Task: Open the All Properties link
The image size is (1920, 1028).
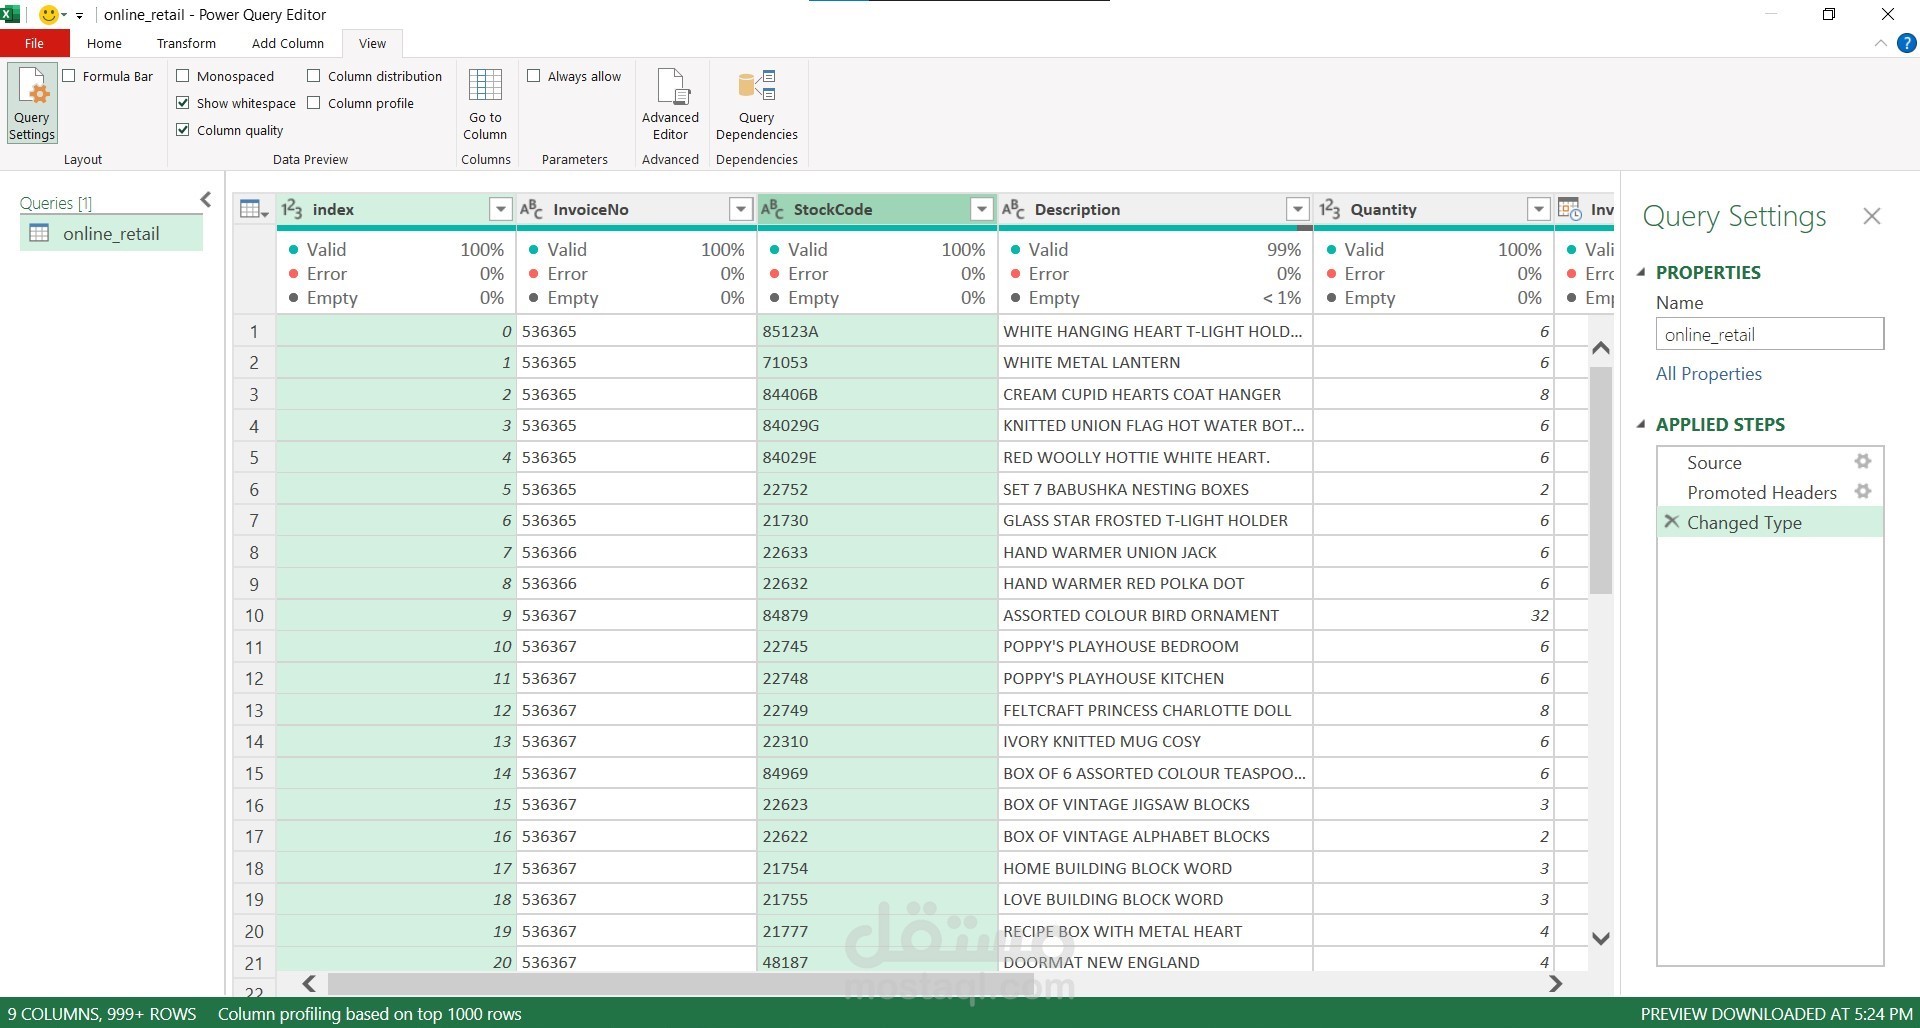Action: [x=1709, y=374]
